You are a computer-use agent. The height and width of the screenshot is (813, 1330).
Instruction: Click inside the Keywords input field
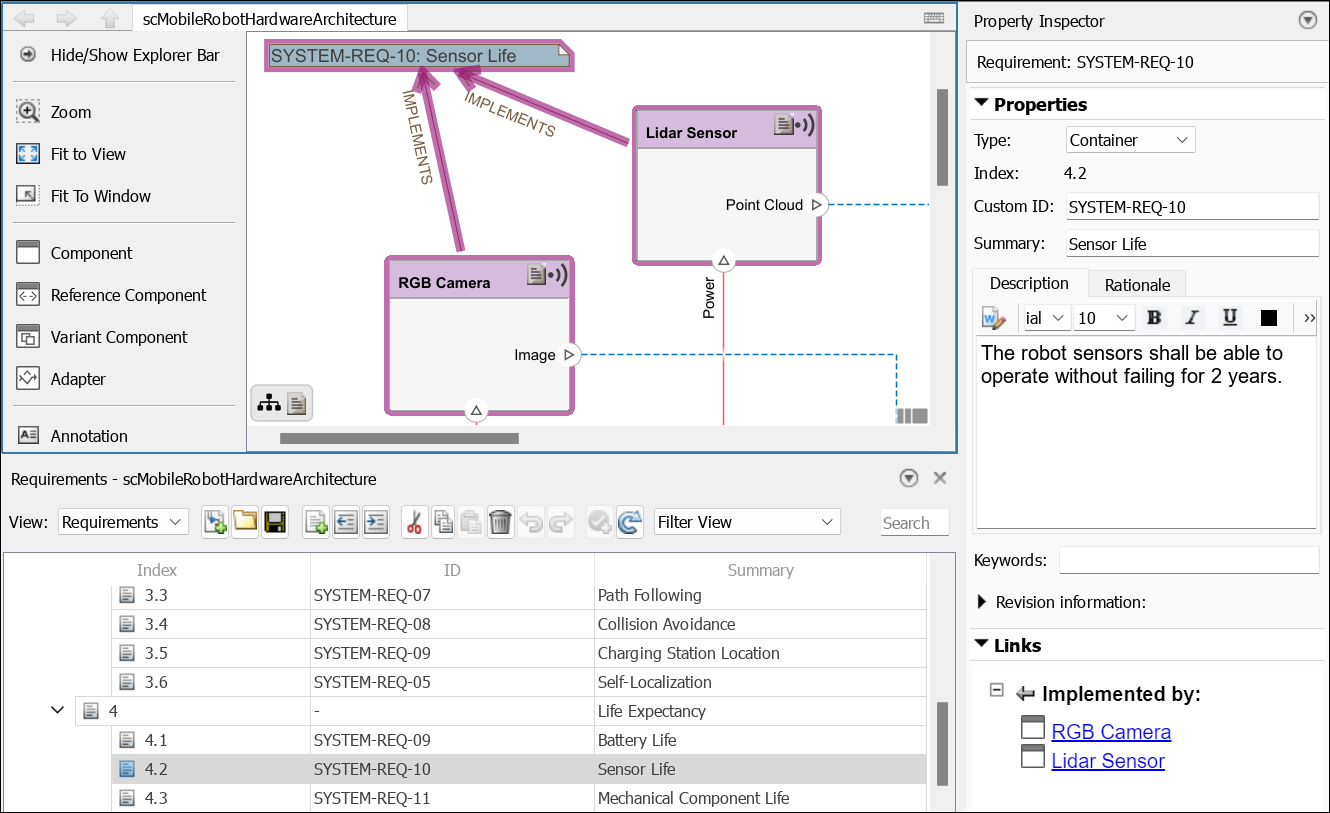tap(1188, 559)
